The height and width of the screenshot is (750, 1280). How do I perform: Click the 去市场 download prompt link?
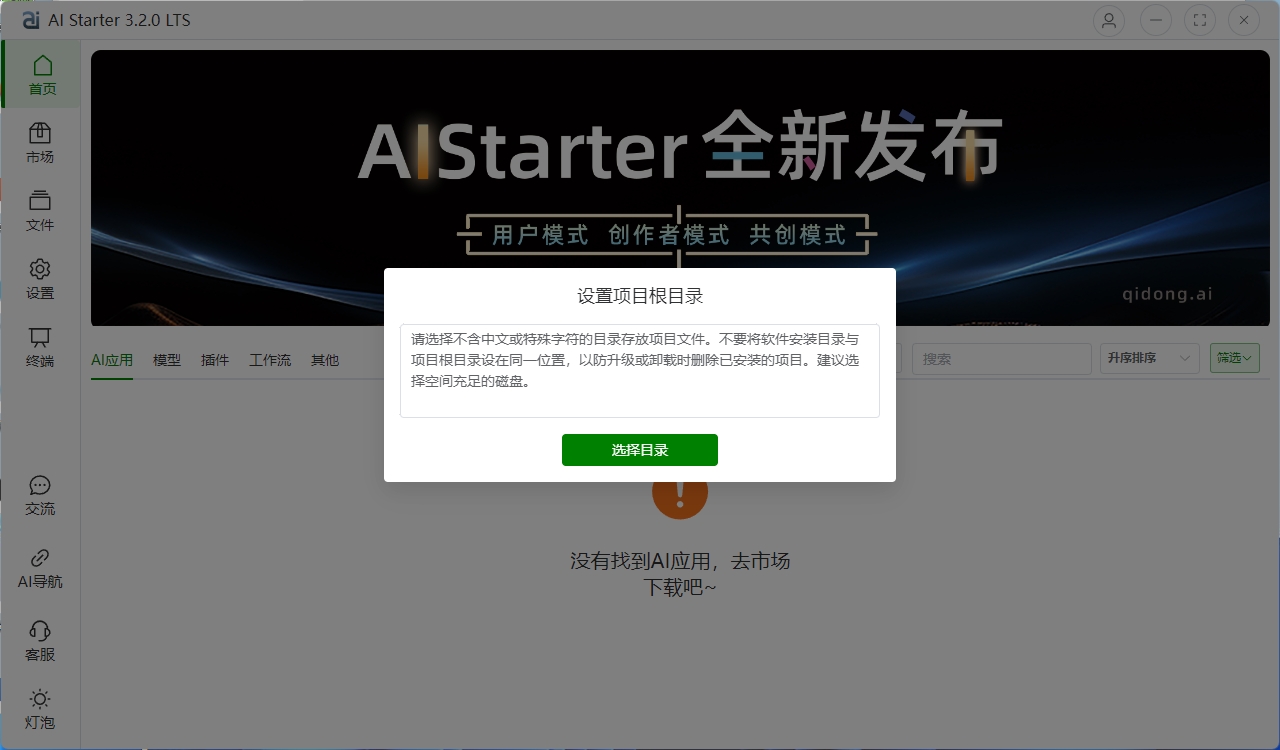coord(764,561)
